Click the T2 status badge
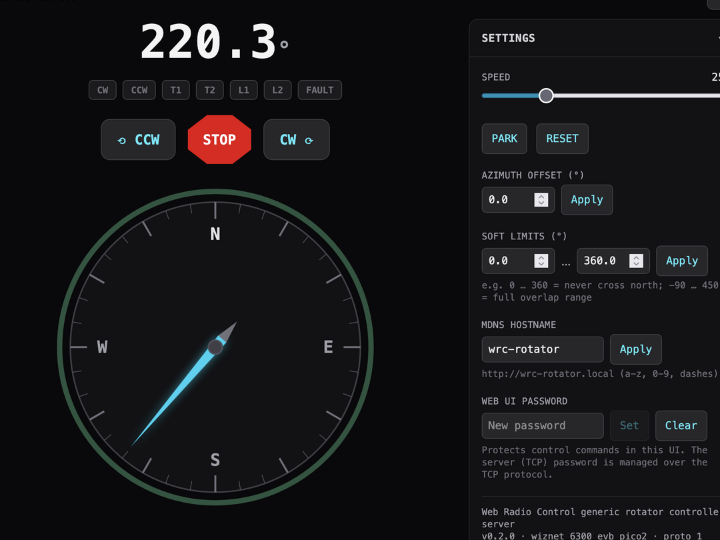 click(210, 90)
